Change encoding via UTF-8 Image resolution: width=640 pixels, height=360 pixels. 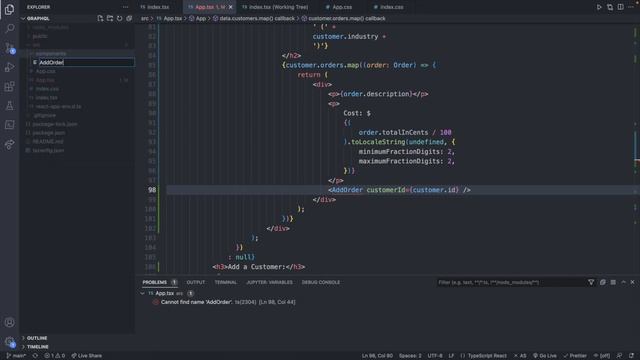[435, 356]
